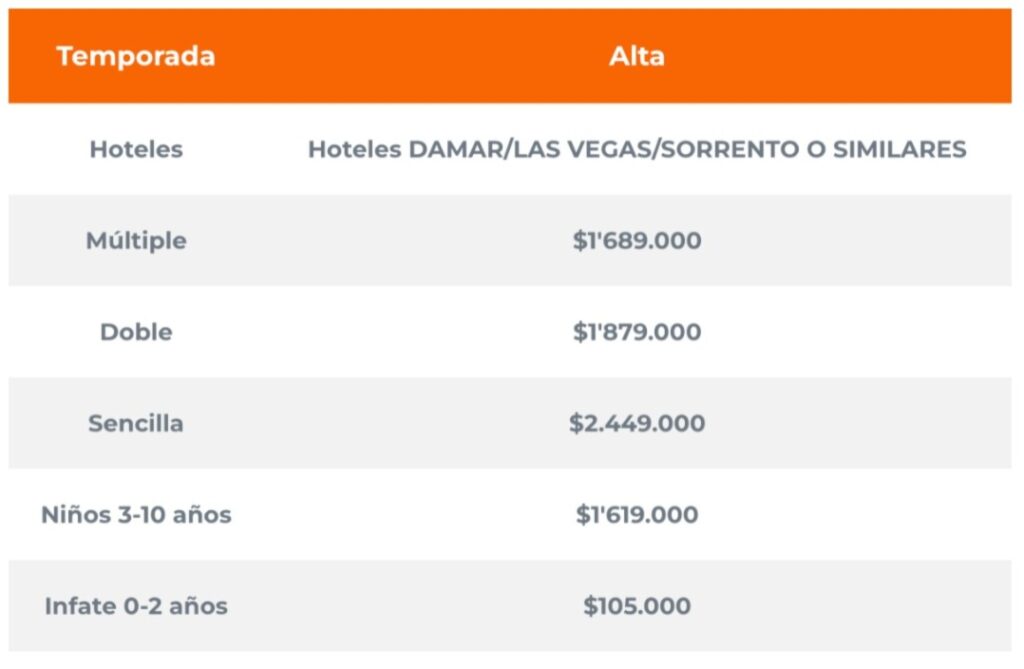Click the $105.000 price
Viewport: 1024px width, 669px height.
(637, 606)
